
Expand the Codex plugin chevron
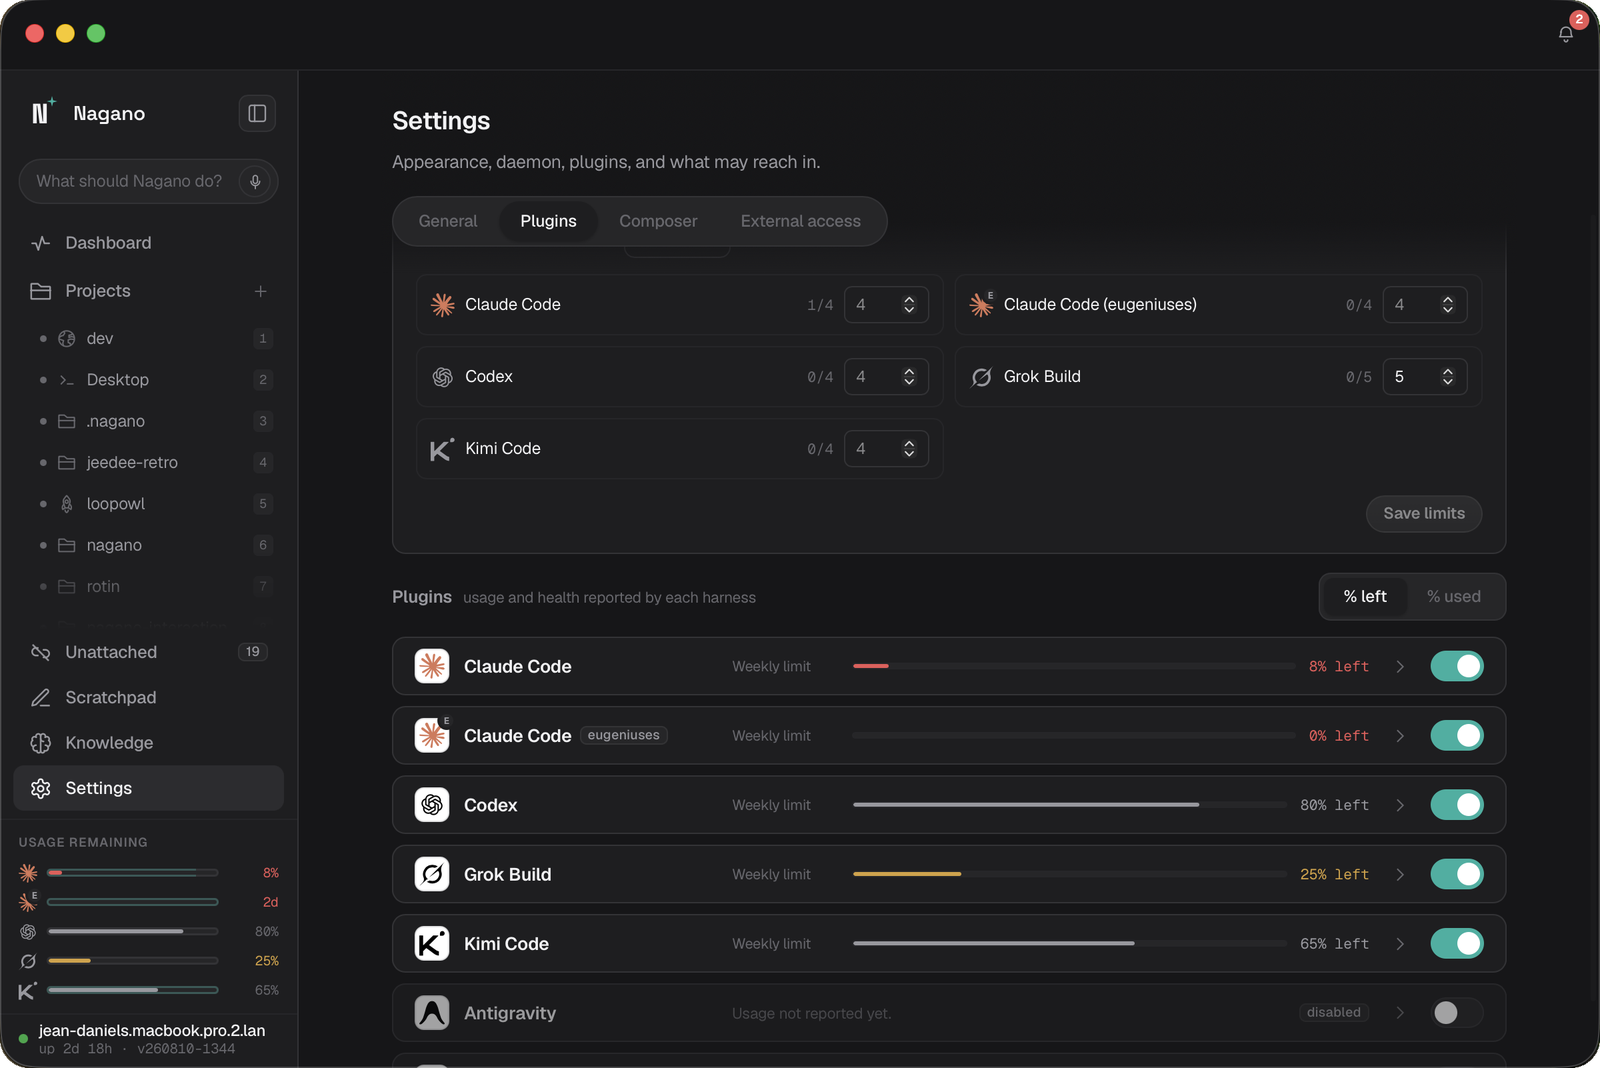(x=1400, y=805)
